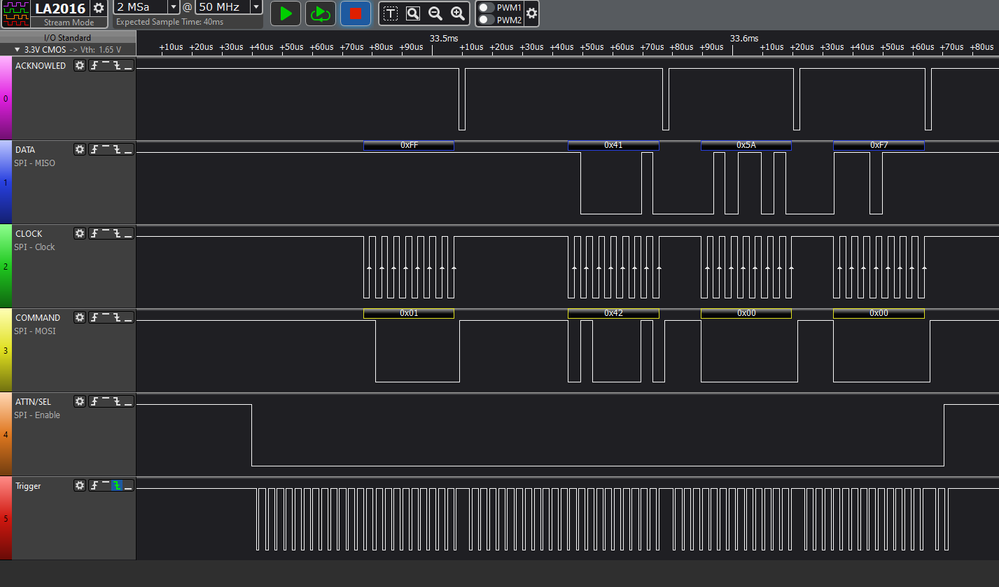Viewport: 999px width, 587px height.
Task: Click the green channel 2 color bar
Action: click(x=6, y=266)
